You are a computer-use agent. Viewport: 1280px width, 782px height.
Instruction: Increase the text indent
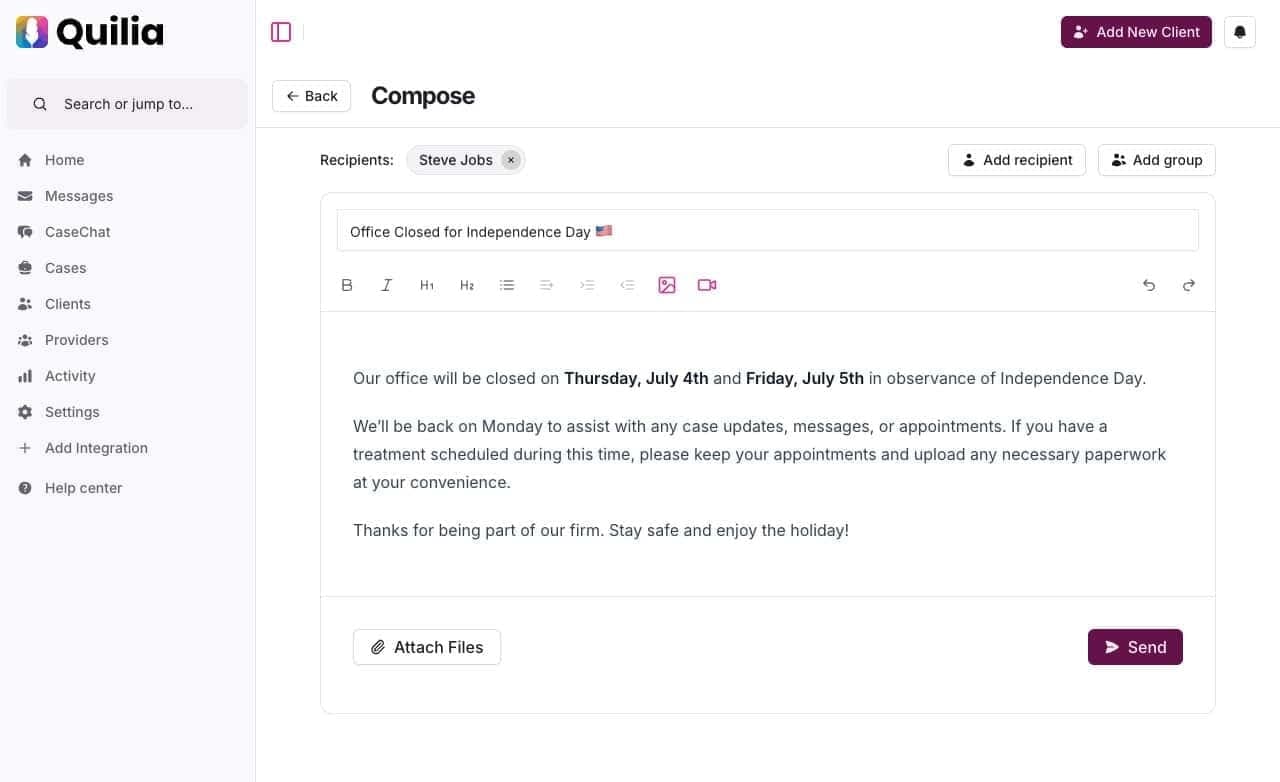pos(587,285)
